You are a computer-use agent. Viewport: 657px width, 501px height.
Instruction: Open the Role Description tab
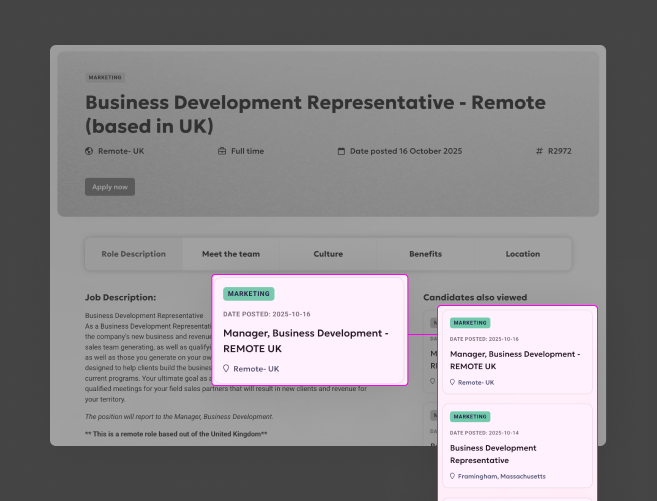click(133, 254)
